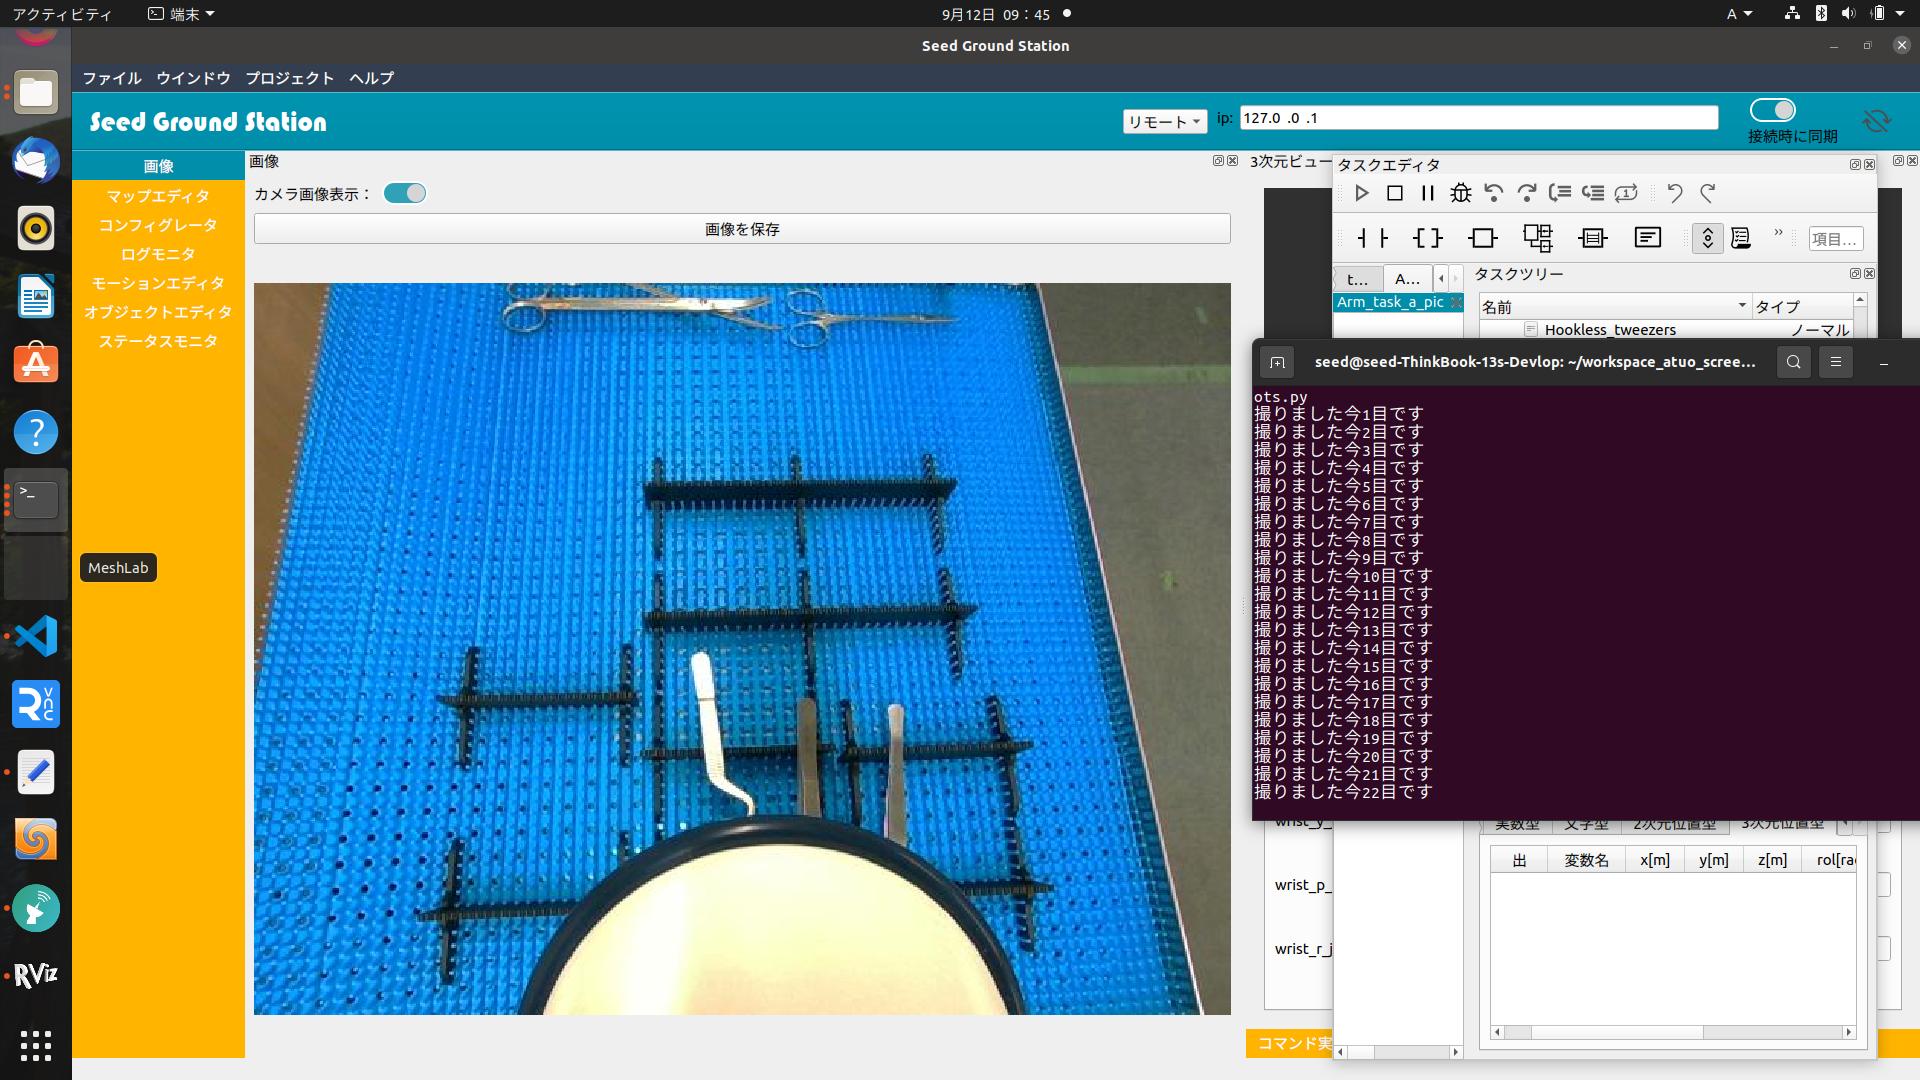1920x1080 pixels.
Task: Toggle the expand-collapse arrows button
Action: [1707, 238]
